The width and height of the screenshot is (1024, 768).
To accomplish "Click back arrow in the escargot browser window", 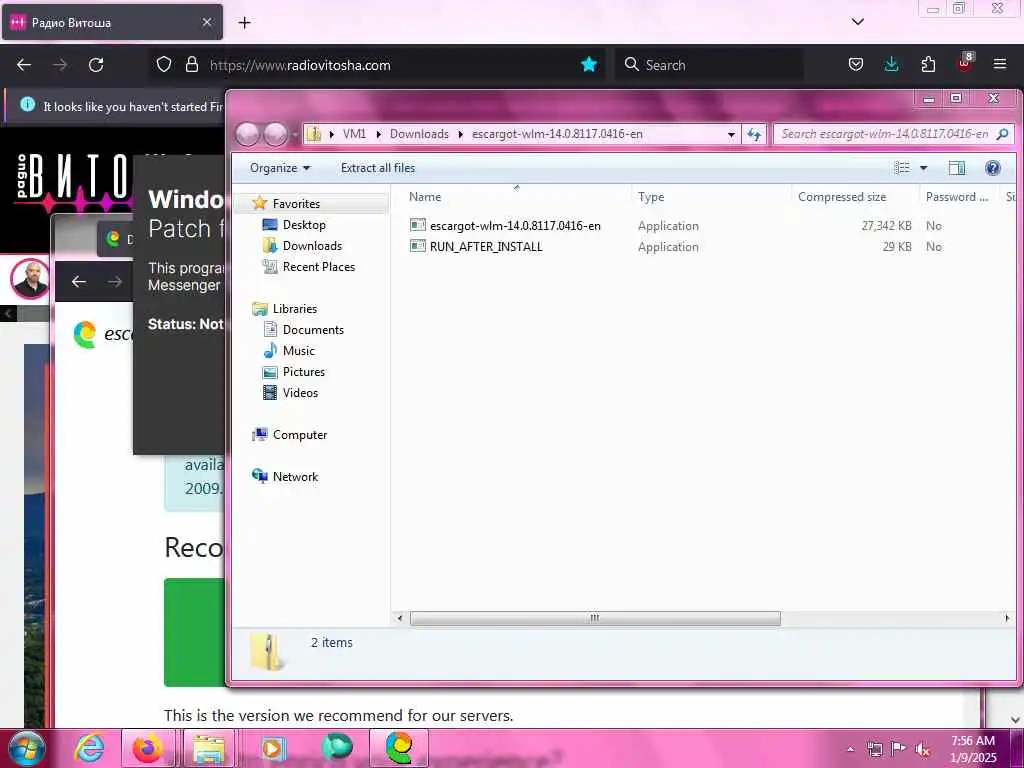I will (78, 281).
